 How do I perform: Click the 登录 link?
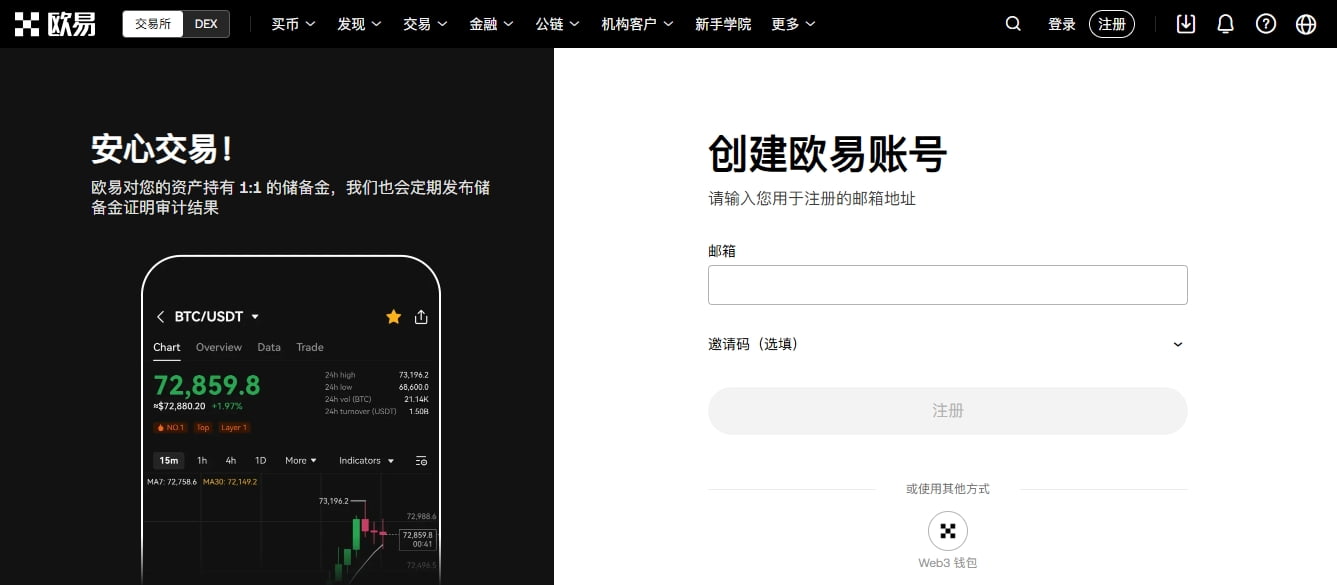coord(1061,23)
